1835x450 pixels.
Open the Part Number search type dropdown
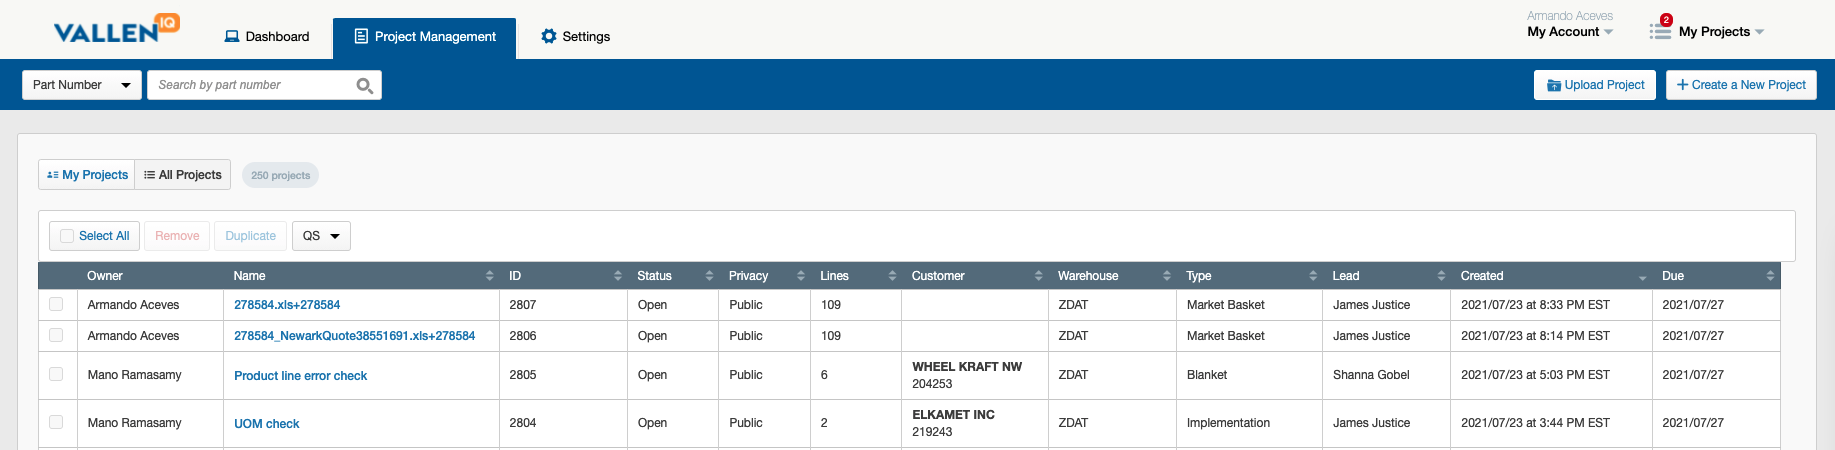pos(81,85)
